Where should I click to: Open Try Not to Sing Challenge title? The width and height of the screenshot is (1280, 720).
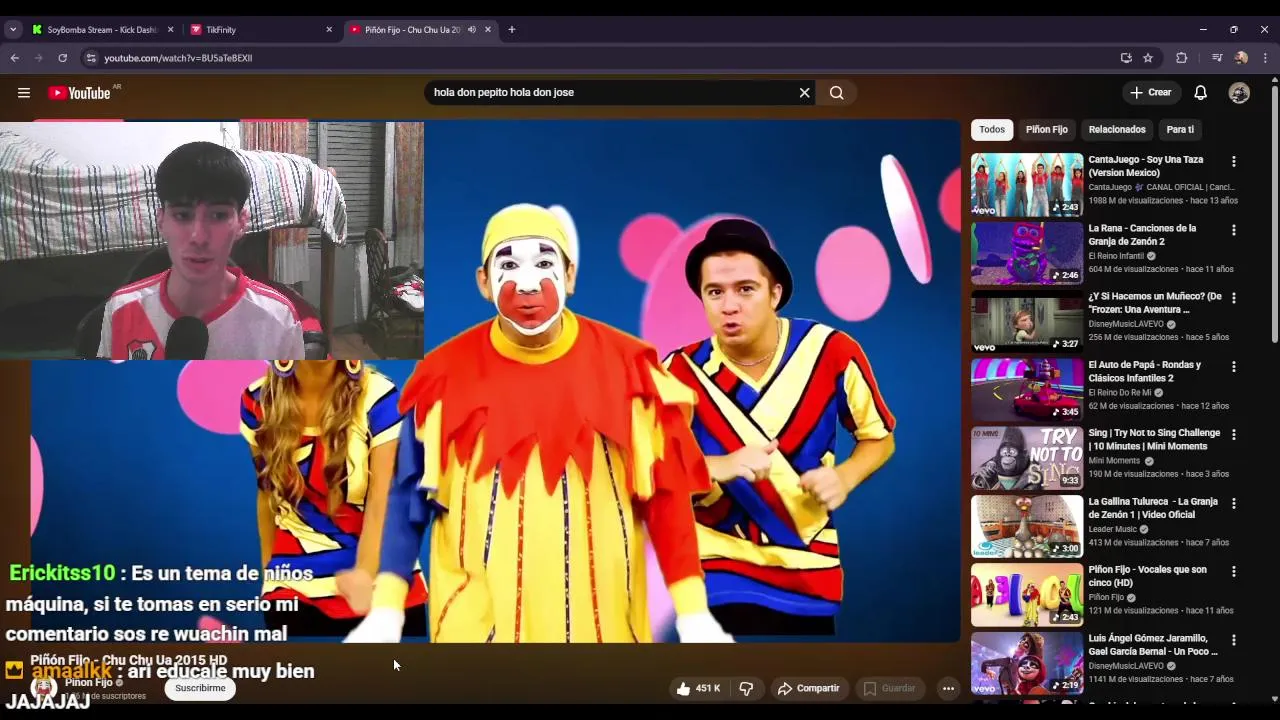pos(1154,440)
